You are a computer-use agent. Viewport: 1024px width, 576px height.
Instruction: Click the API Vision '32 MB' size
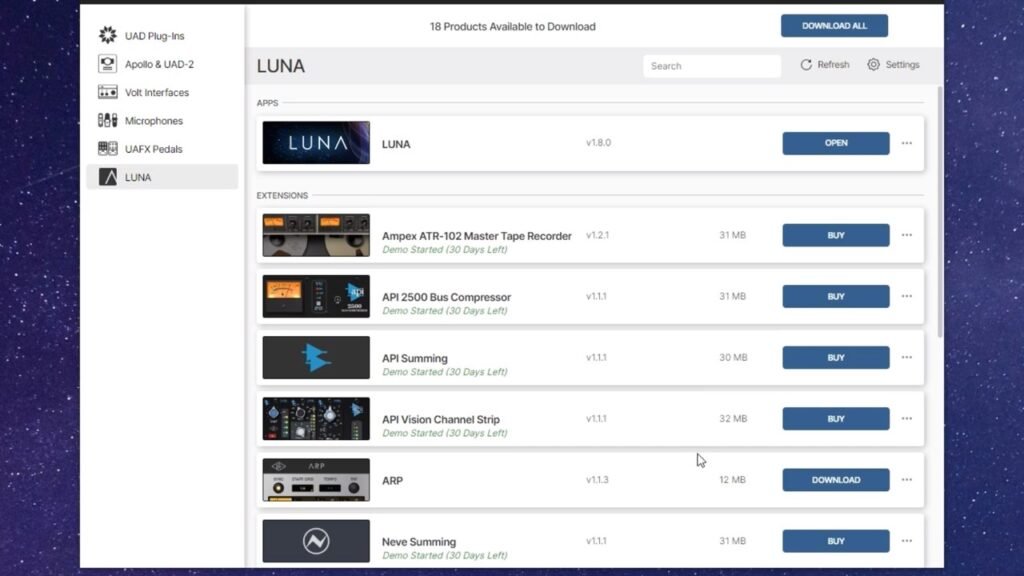click(x=733, y=419)
